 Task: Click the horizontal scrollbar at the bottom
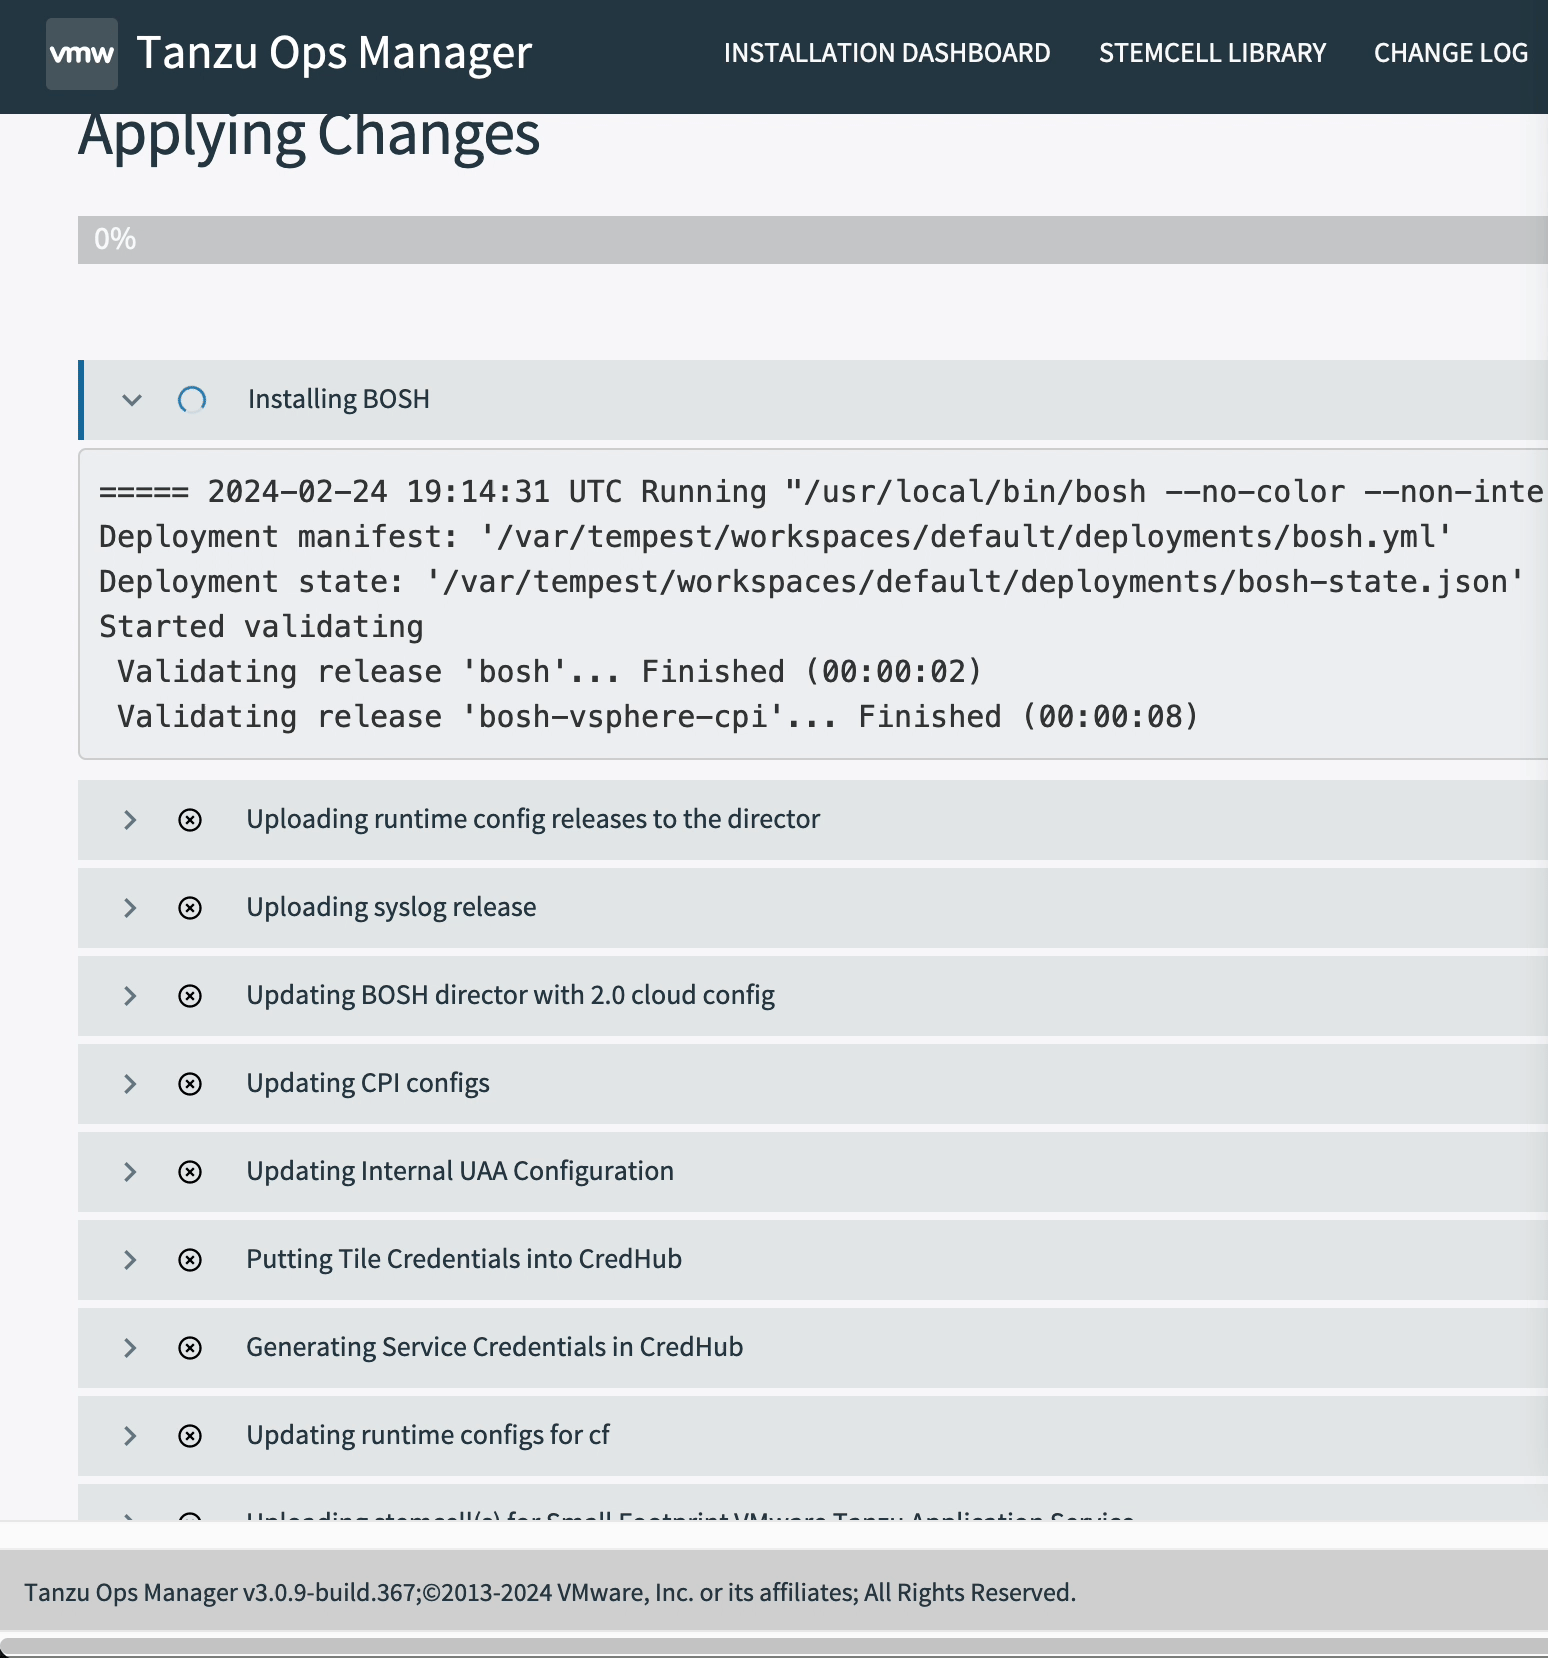click(x=774, y=1646)
